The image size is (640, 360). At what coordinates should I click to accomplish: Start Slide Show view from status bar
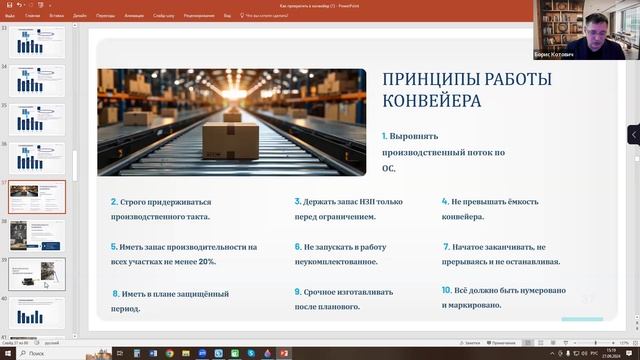(566, 343)
